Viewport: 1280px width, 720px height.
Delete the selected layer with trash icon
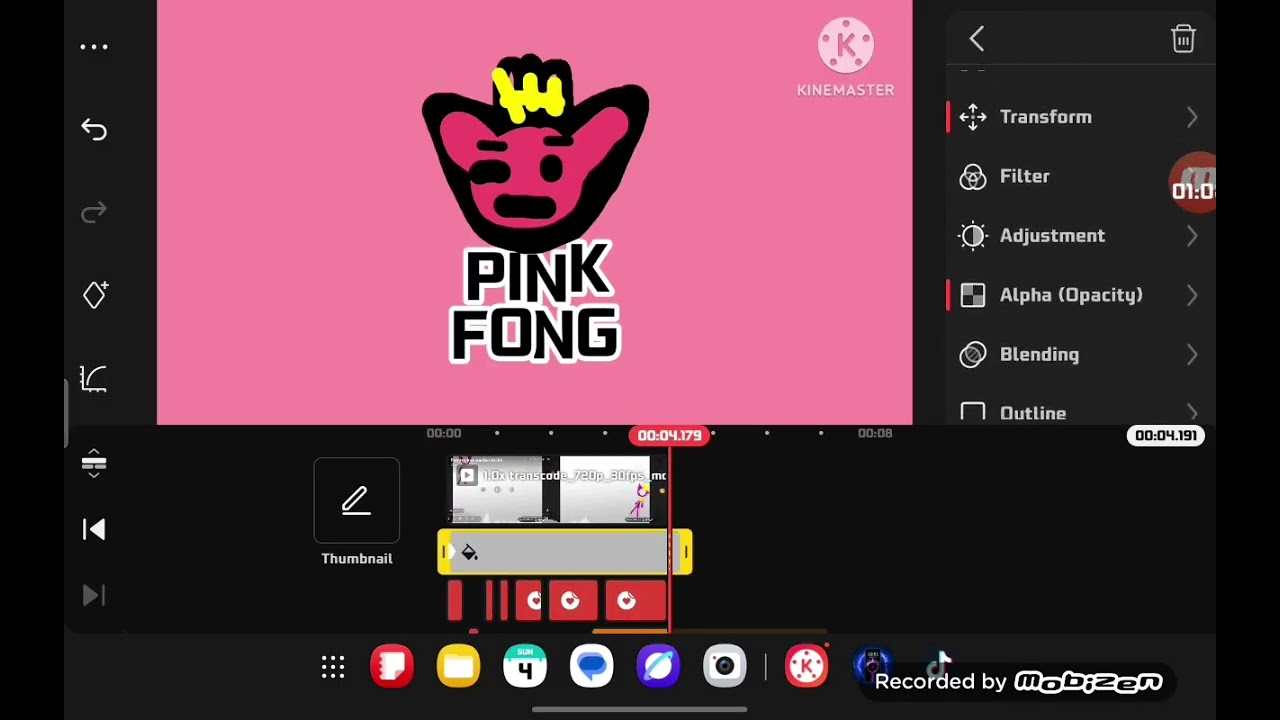tap(1183, 39)
